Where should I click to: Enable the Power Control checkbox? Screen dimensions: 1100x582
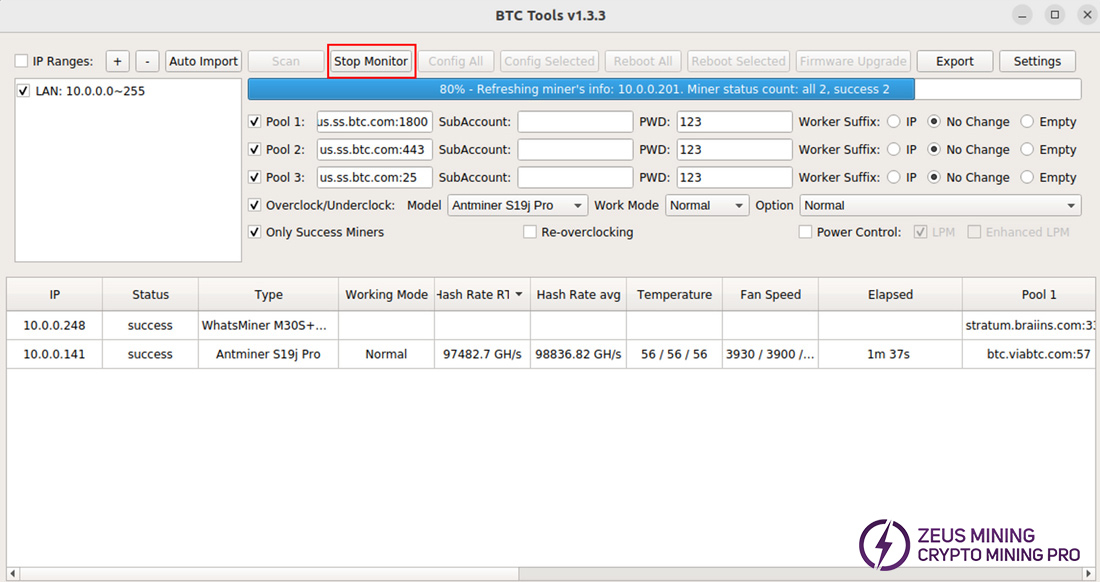tap(806, 232)
